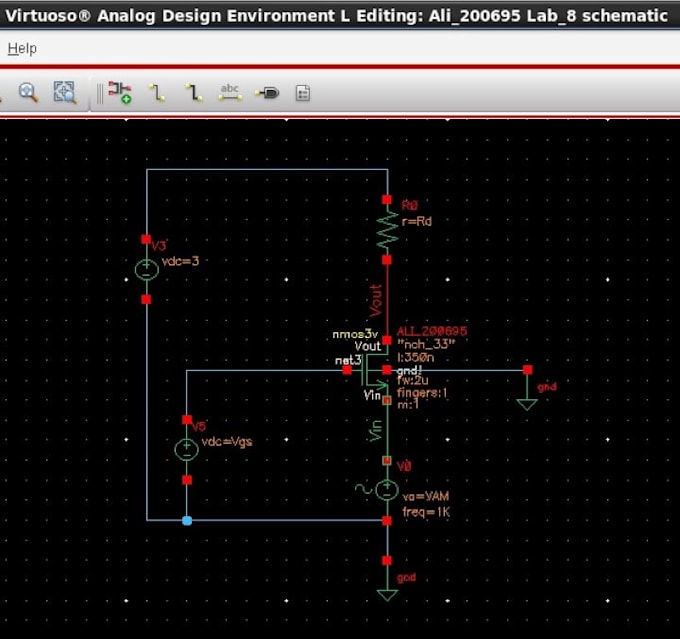Click the Zoom to Fit icon

click(x=65, y=92)
